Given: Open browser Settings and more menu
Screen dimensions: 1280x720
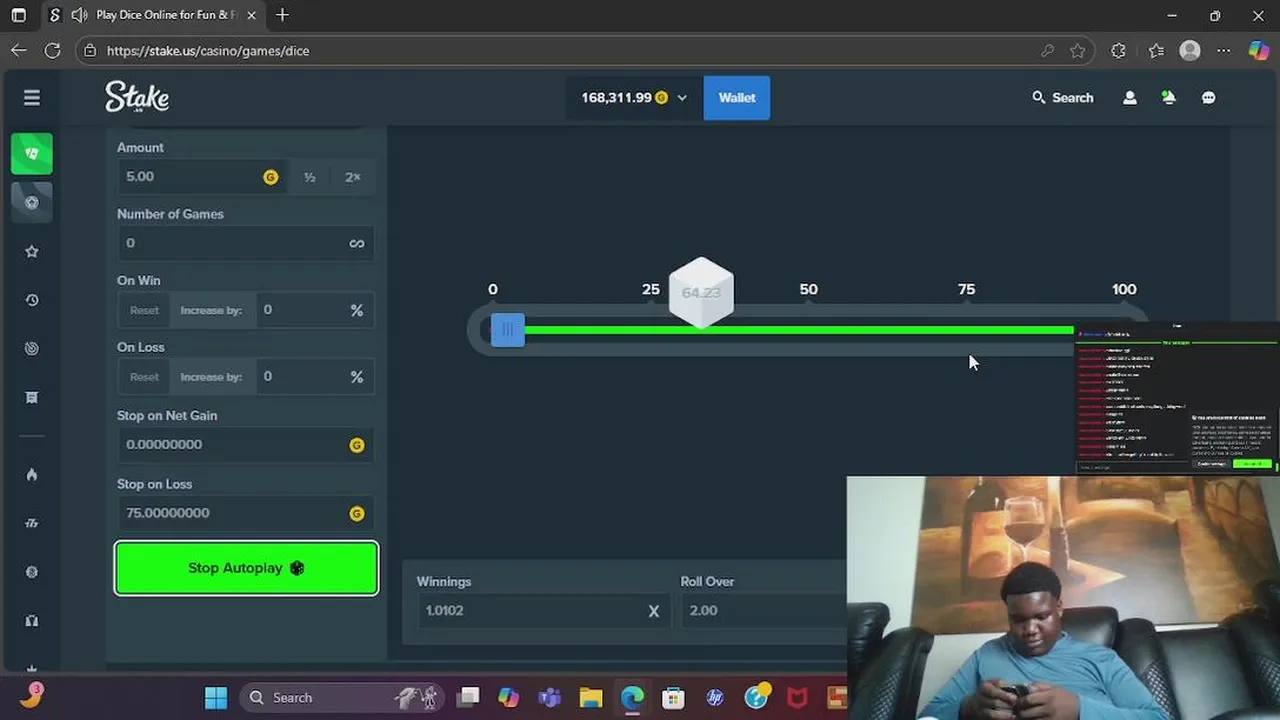Looking at the screenshot, I should [x=1224, y=50].
